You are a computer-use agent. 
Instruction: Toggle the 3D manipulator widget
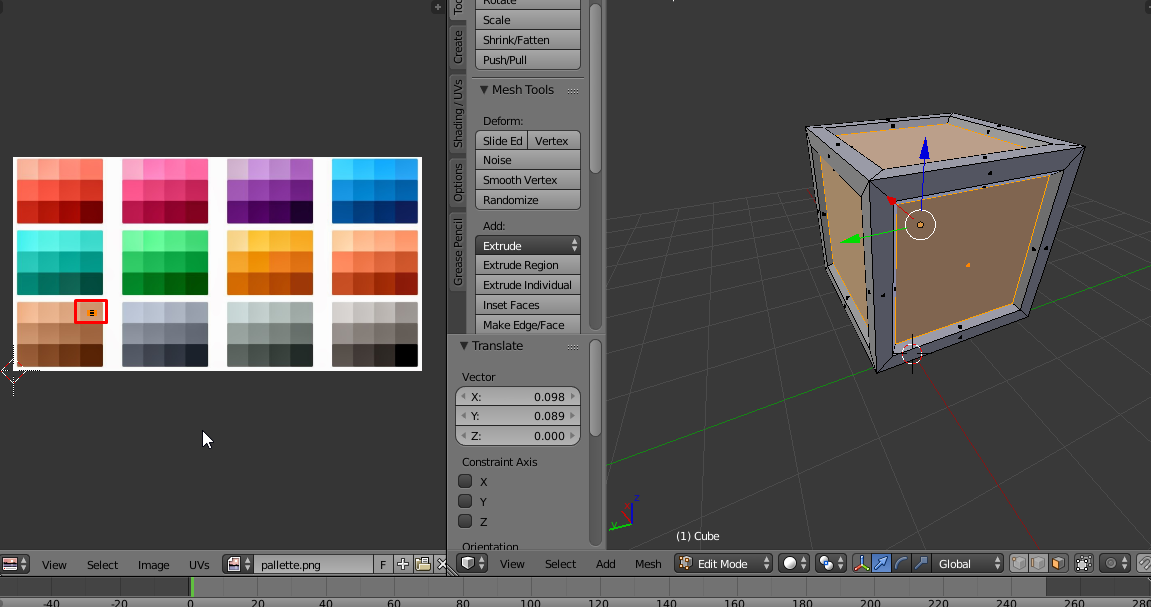pos(861,563)
